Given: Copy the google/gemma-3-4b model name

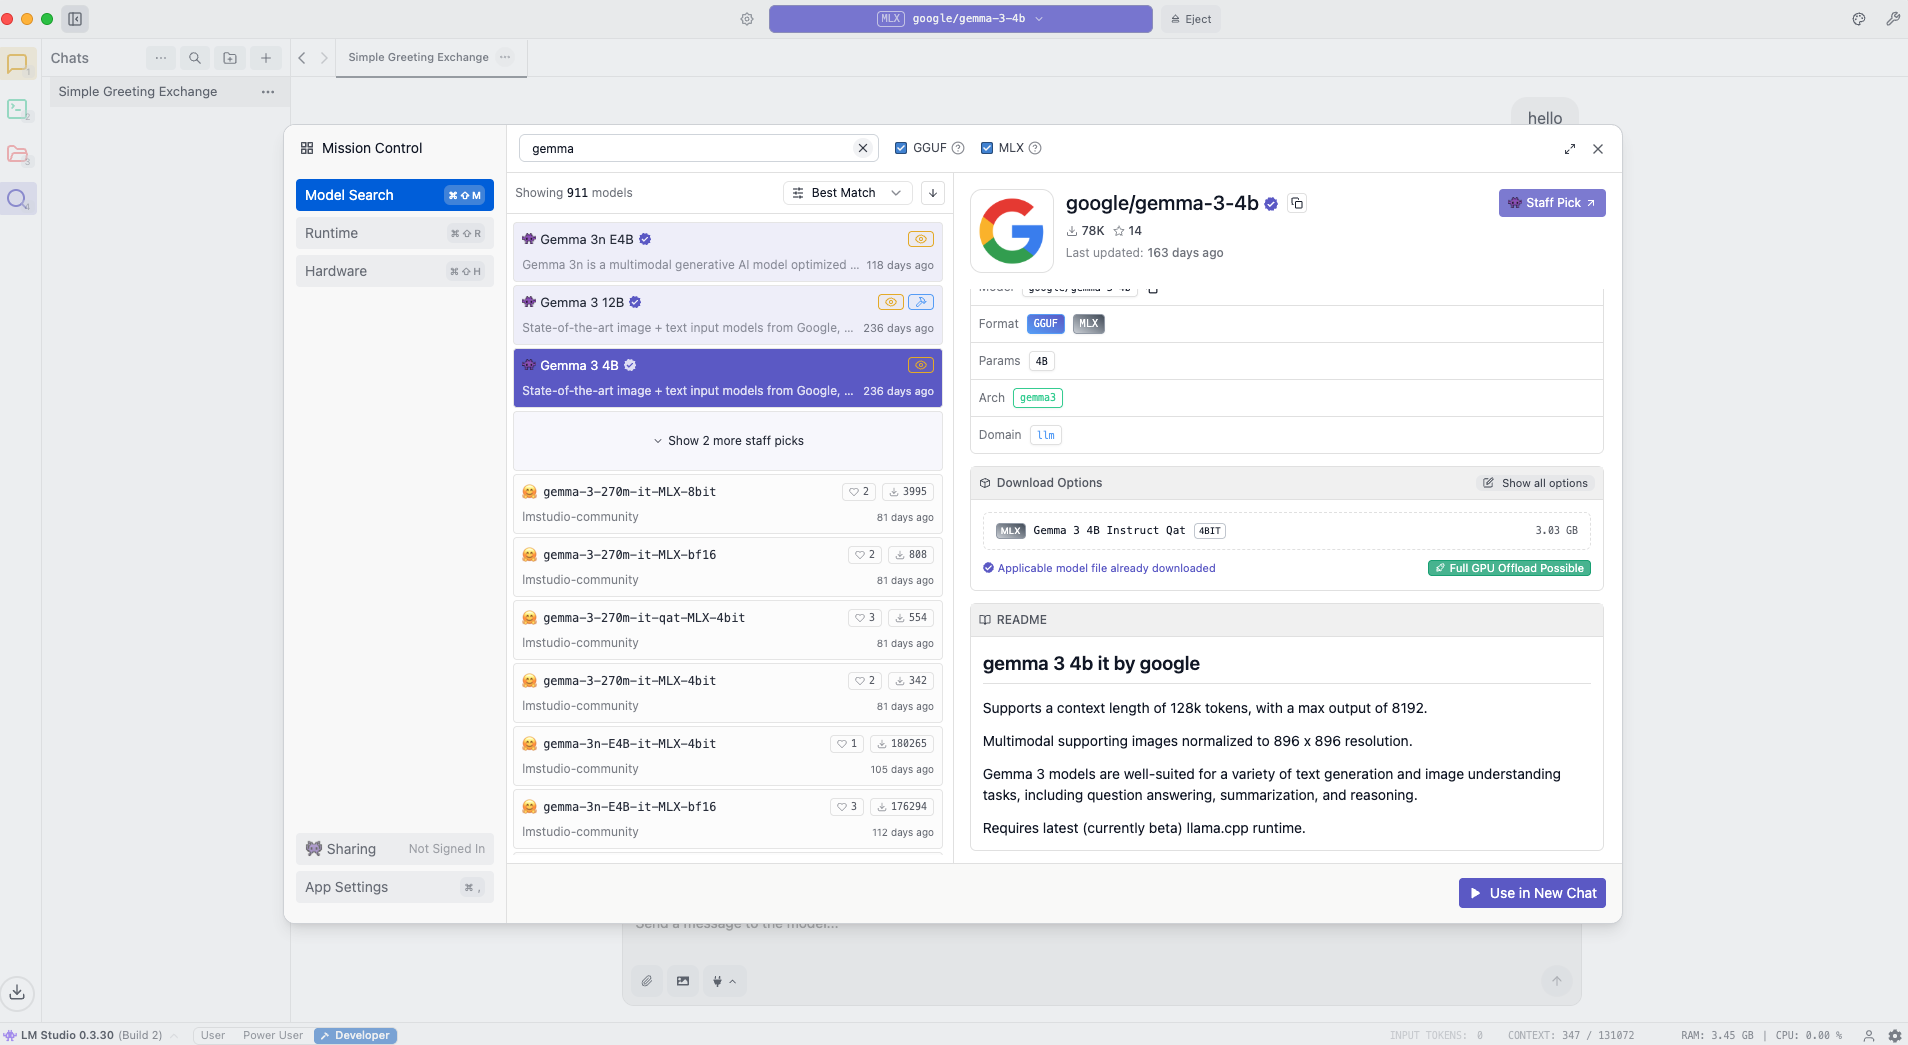Looking at the screenshot, I should (x=1297, y=203).
